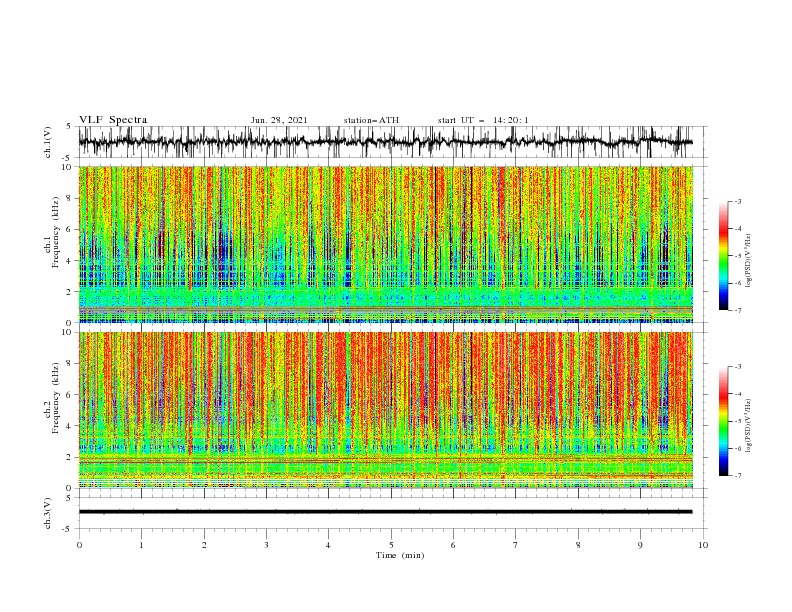The width and height of the screenshot is (792, 612).
Task: Click the time axis tick '10'
Action: [x=703, y=545]
